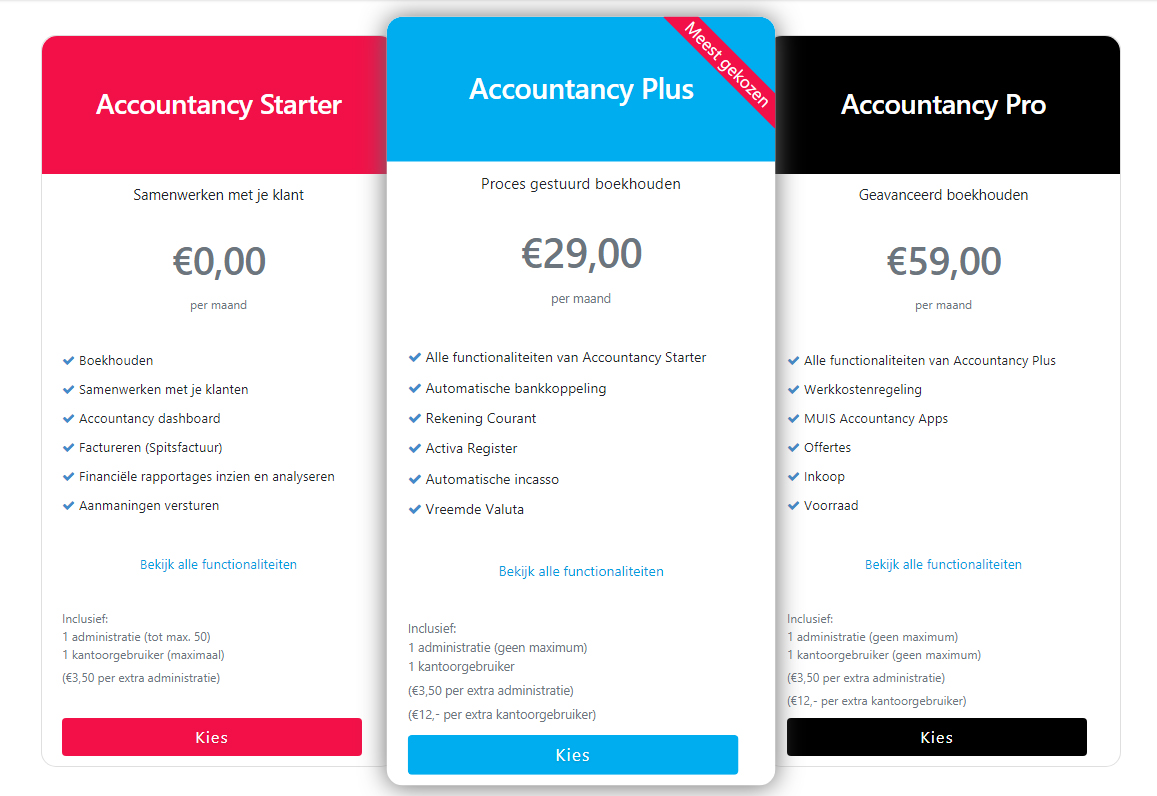This screenshot has height=796, width=1157.
Task: Click the black Accountancy Pro header
Action: point(943,105)
